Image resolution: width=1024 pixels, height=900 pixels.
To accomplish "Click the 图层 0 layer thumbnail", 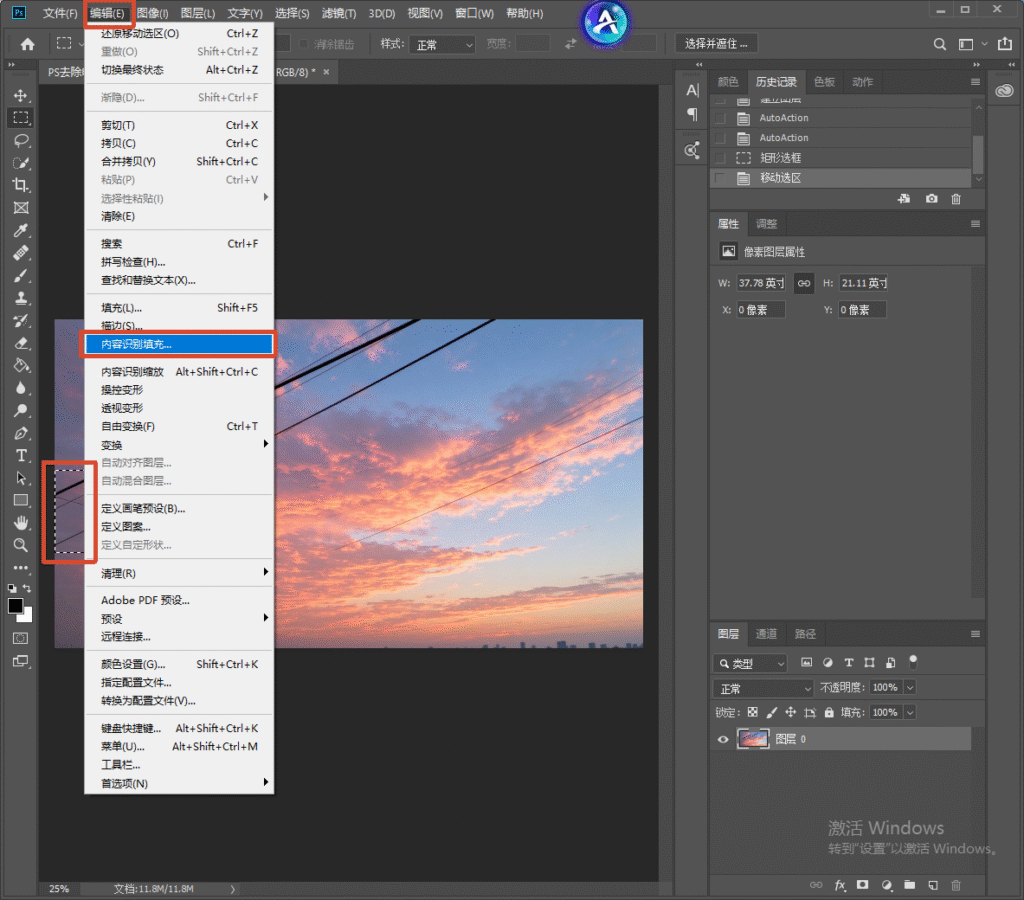I will pyautogui.click(x=753, y=739).
